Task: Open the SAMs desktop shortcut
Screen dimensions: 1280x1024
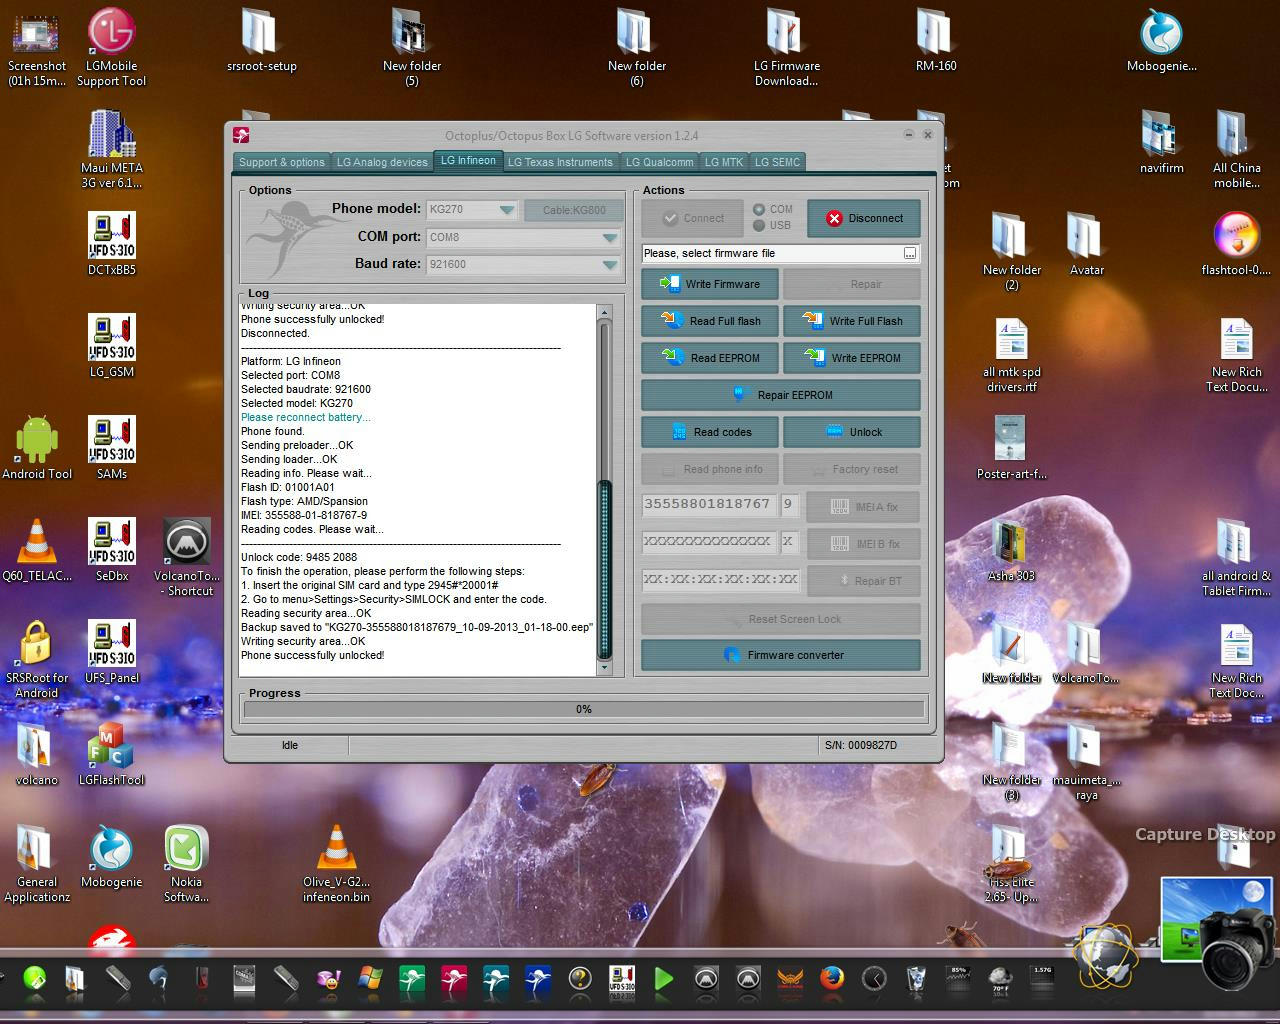Action: (111, 448)
